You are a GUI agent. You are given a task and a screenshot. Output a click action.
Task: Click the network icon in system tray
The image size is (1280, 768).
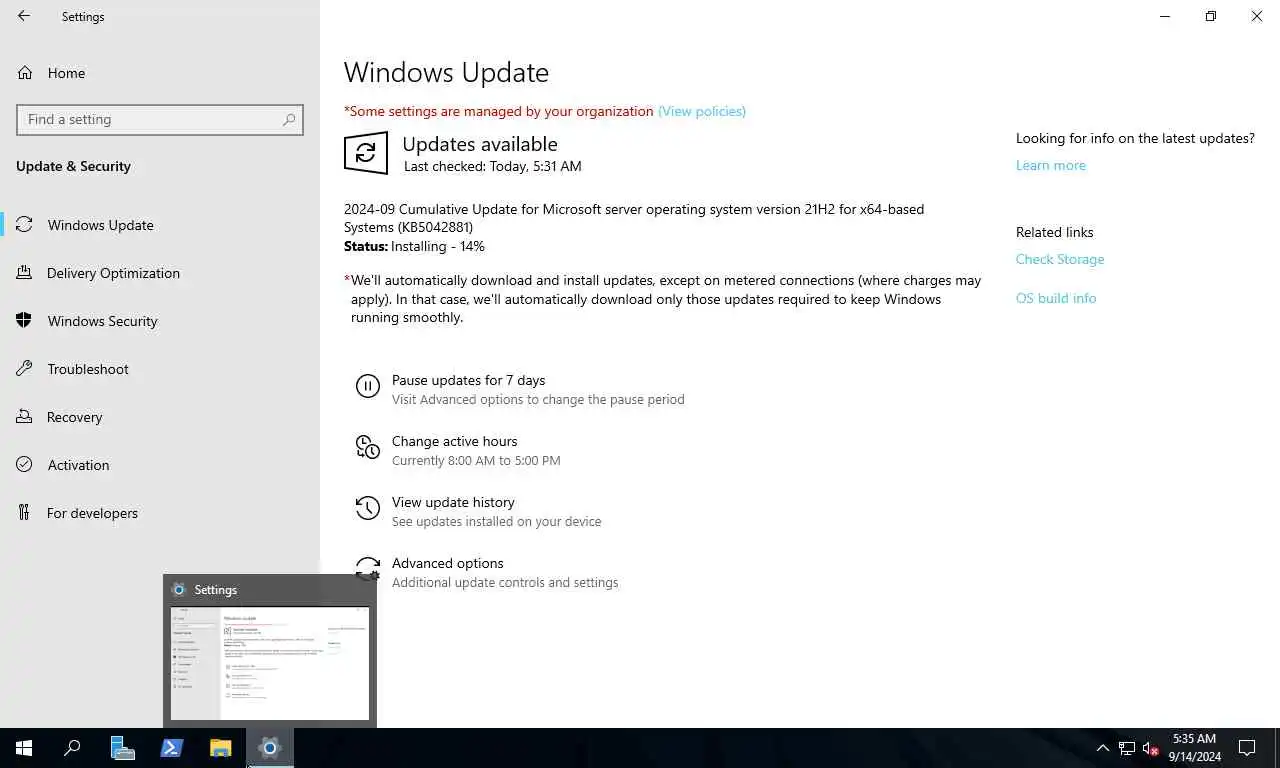tap(1127, 748)
